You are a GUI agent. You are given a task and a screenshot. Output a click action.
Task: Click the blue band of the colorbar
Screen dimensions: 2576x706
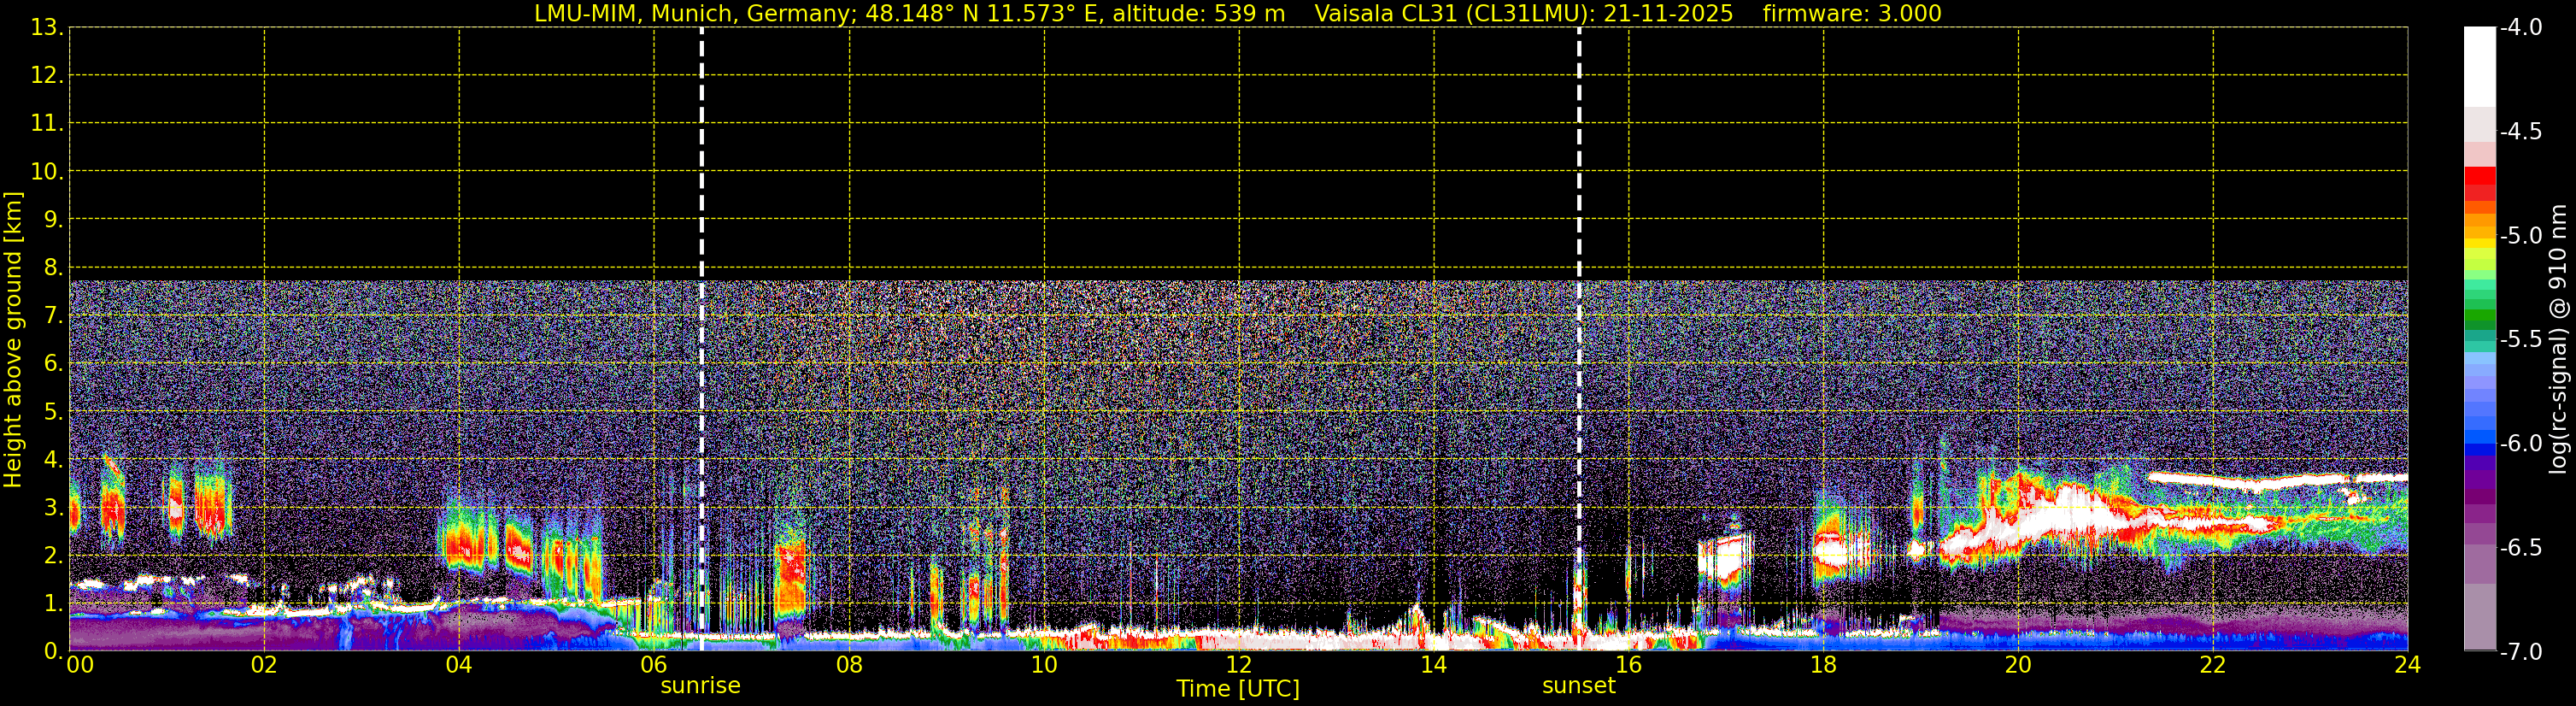[2479, 440]
